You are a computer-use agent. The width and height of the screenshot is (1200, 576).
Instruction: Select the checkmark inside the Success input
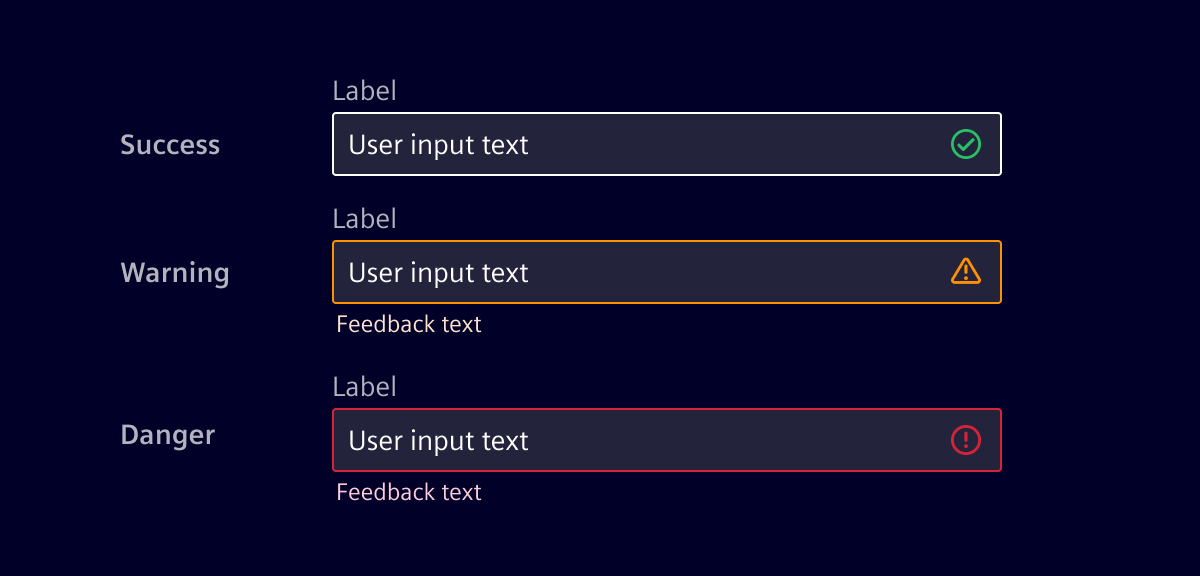[965, 144]
